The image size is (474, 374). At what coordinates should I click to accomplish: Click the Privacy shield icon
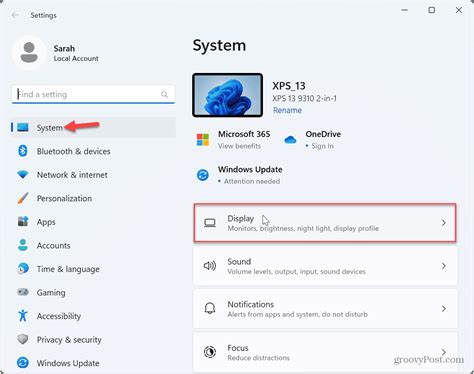click(x=23, y=339)
